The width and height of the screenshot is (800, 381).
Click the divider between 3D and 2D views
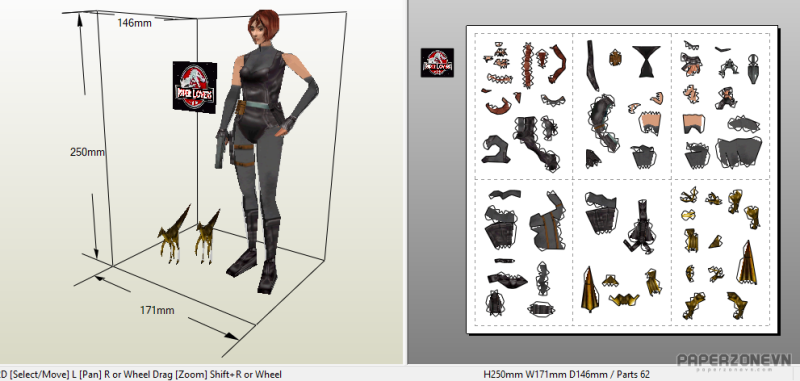click(x=407, y=182)
